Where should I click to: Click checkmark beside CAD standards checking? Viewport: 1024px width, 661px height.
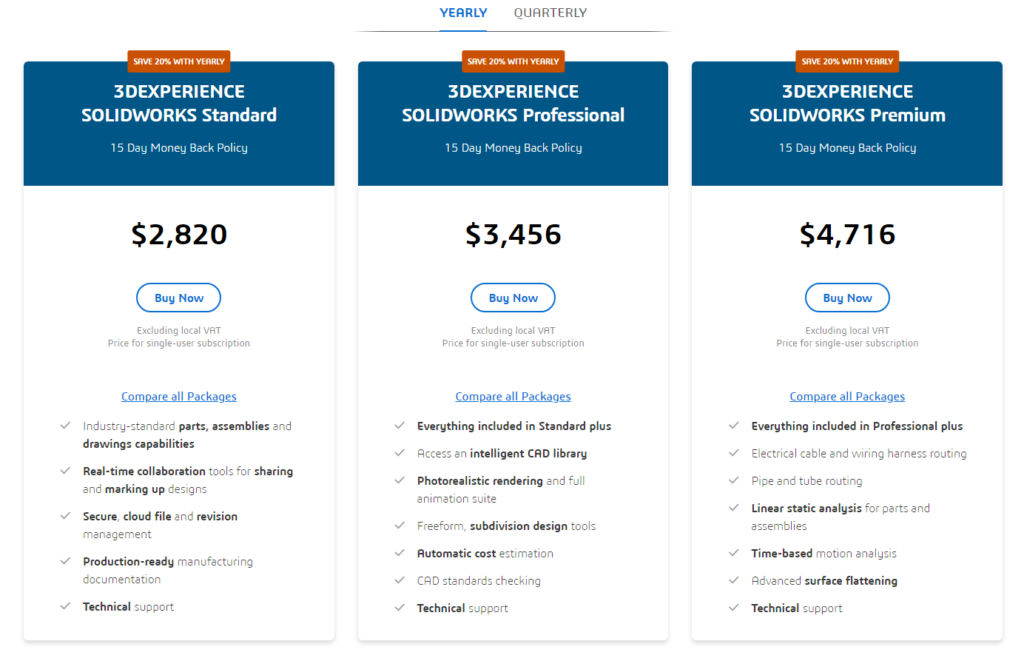(x=400, y=581)
